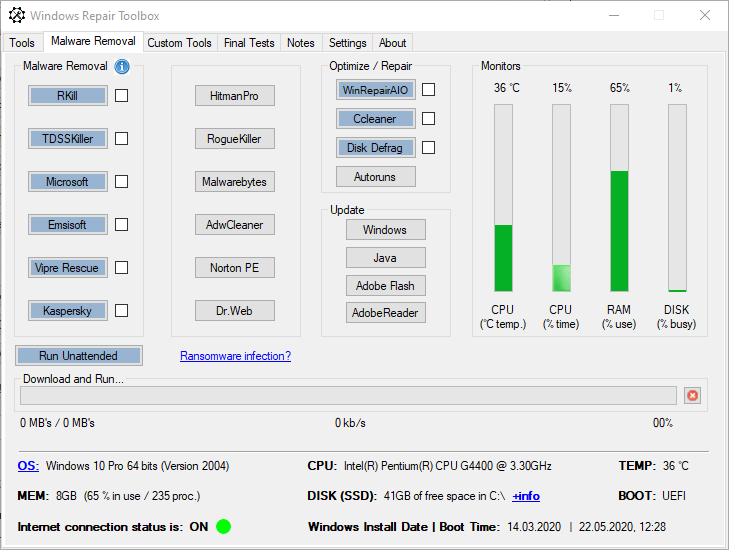The height and width of the screenshot is (550, 729).
Task: Click the Download and Run progress bar
Action: 348,396
